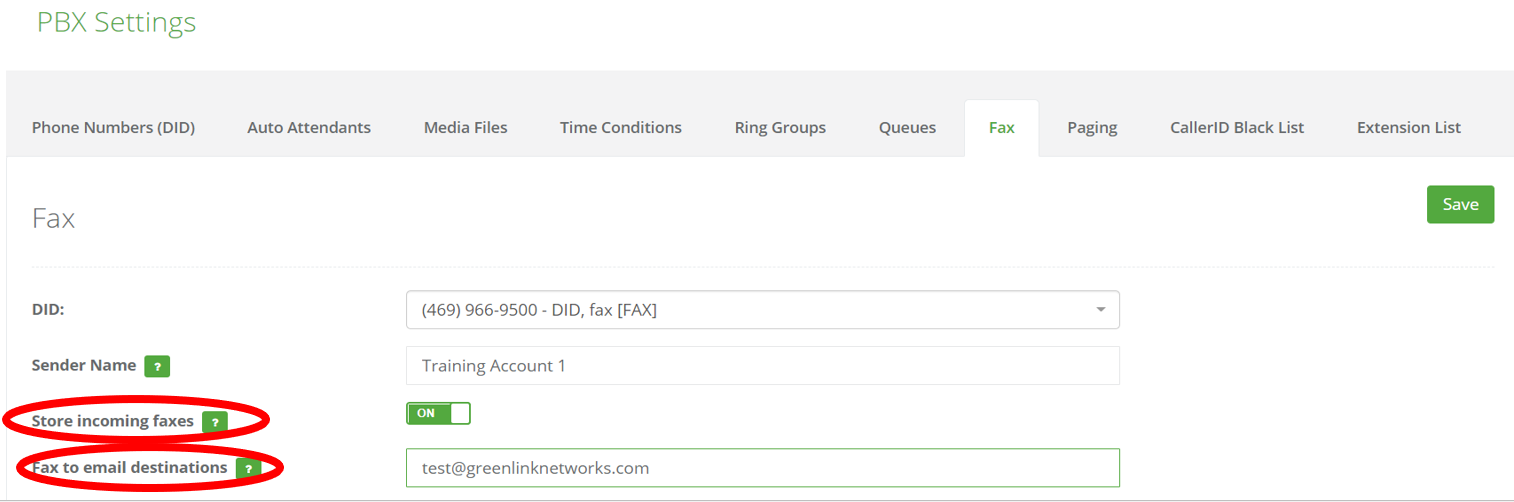
Task: Select the Fax tab
Action: (1002, 128)
